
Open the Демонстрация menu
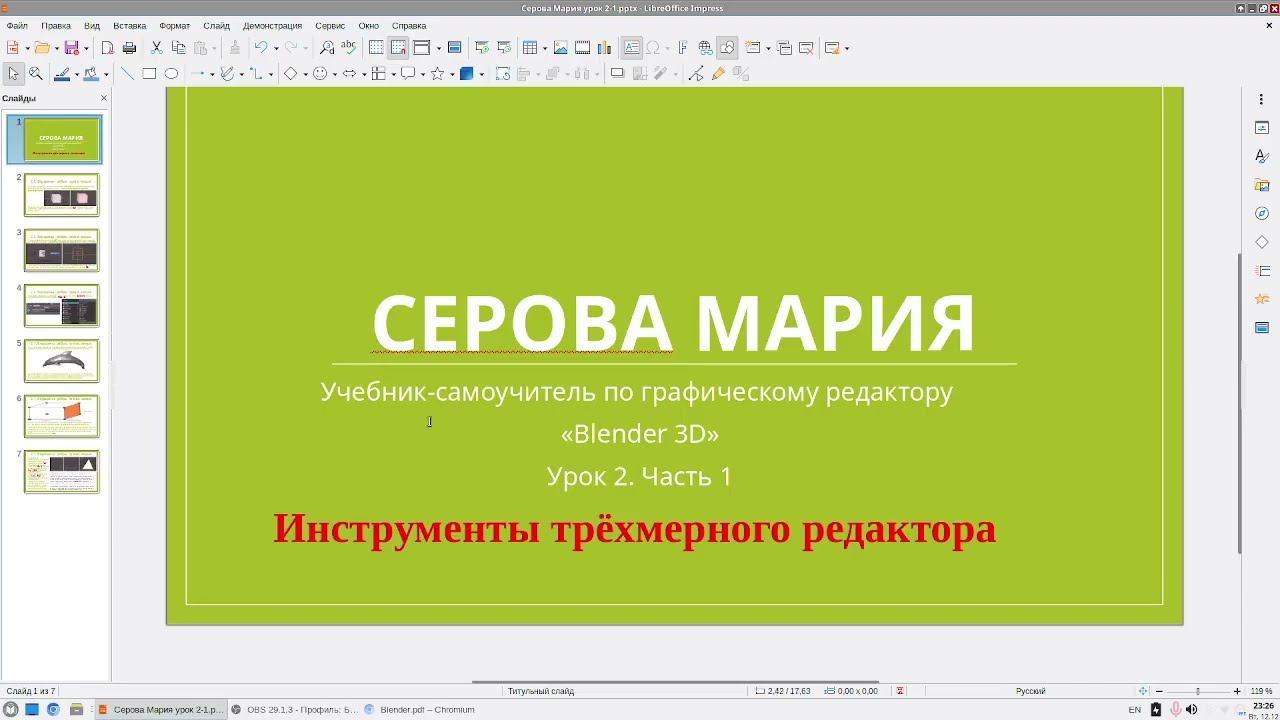click(272, 25)
